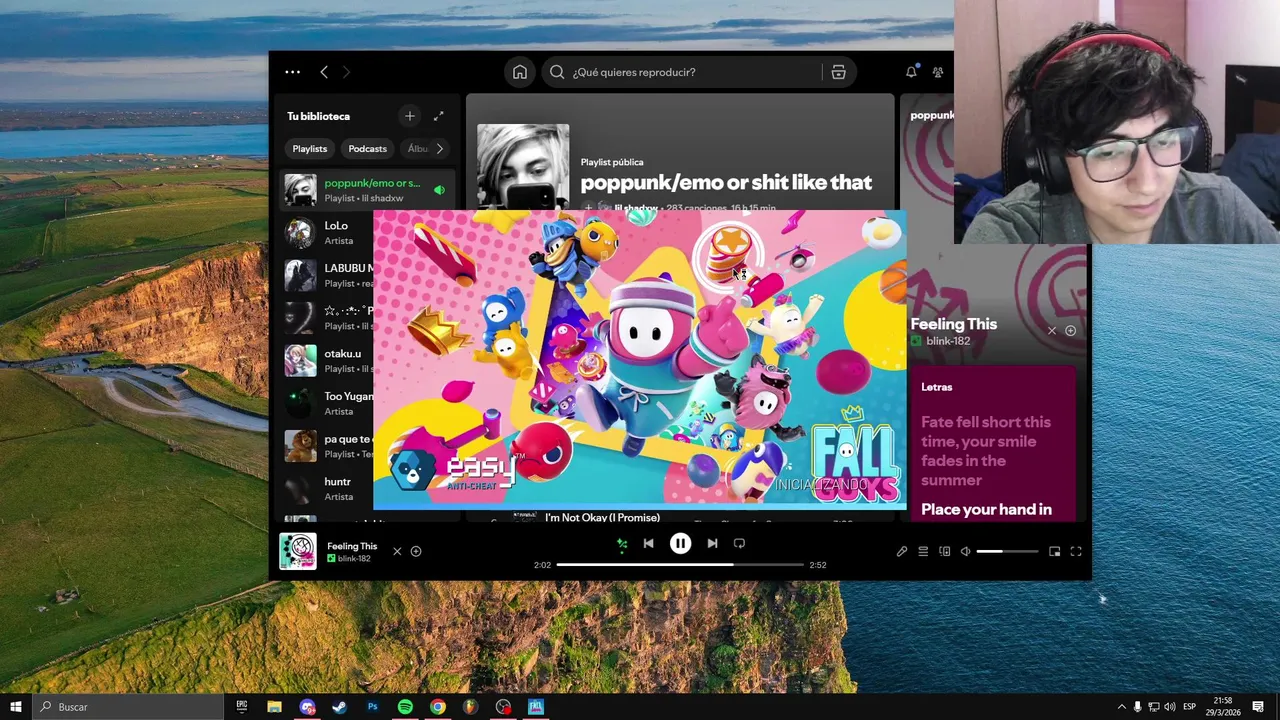Skip to next track
Screen dimensions: 1280x720
(712, 543)
